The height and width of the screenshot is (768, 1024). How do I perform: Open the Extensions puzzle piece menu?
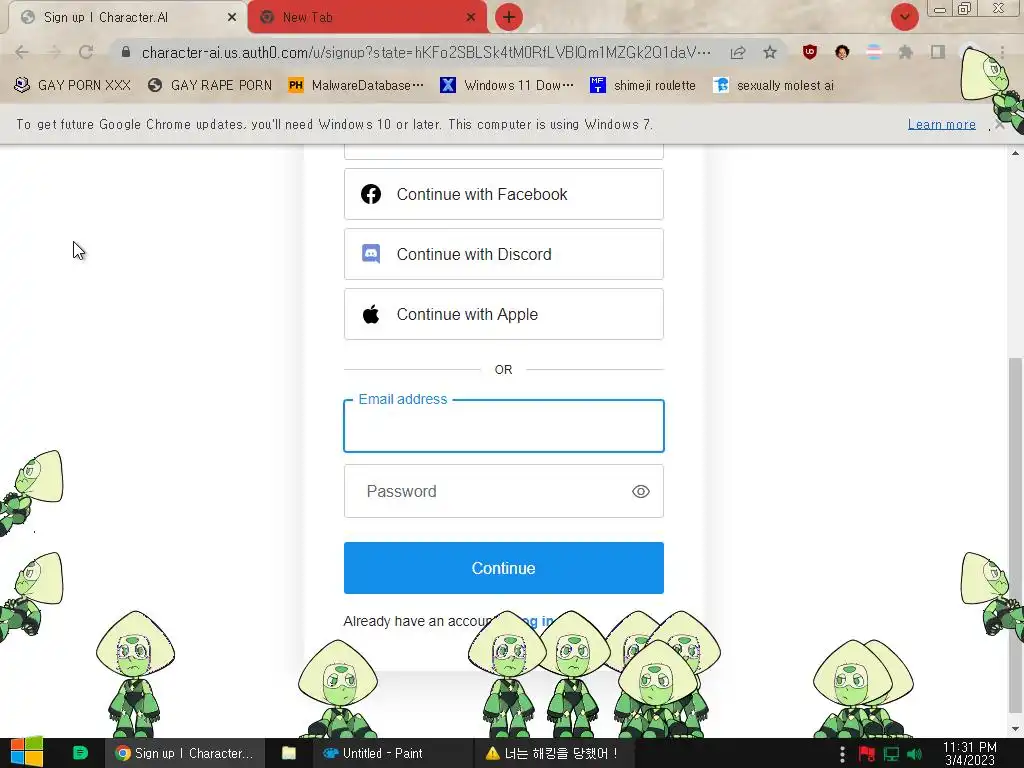905,52
